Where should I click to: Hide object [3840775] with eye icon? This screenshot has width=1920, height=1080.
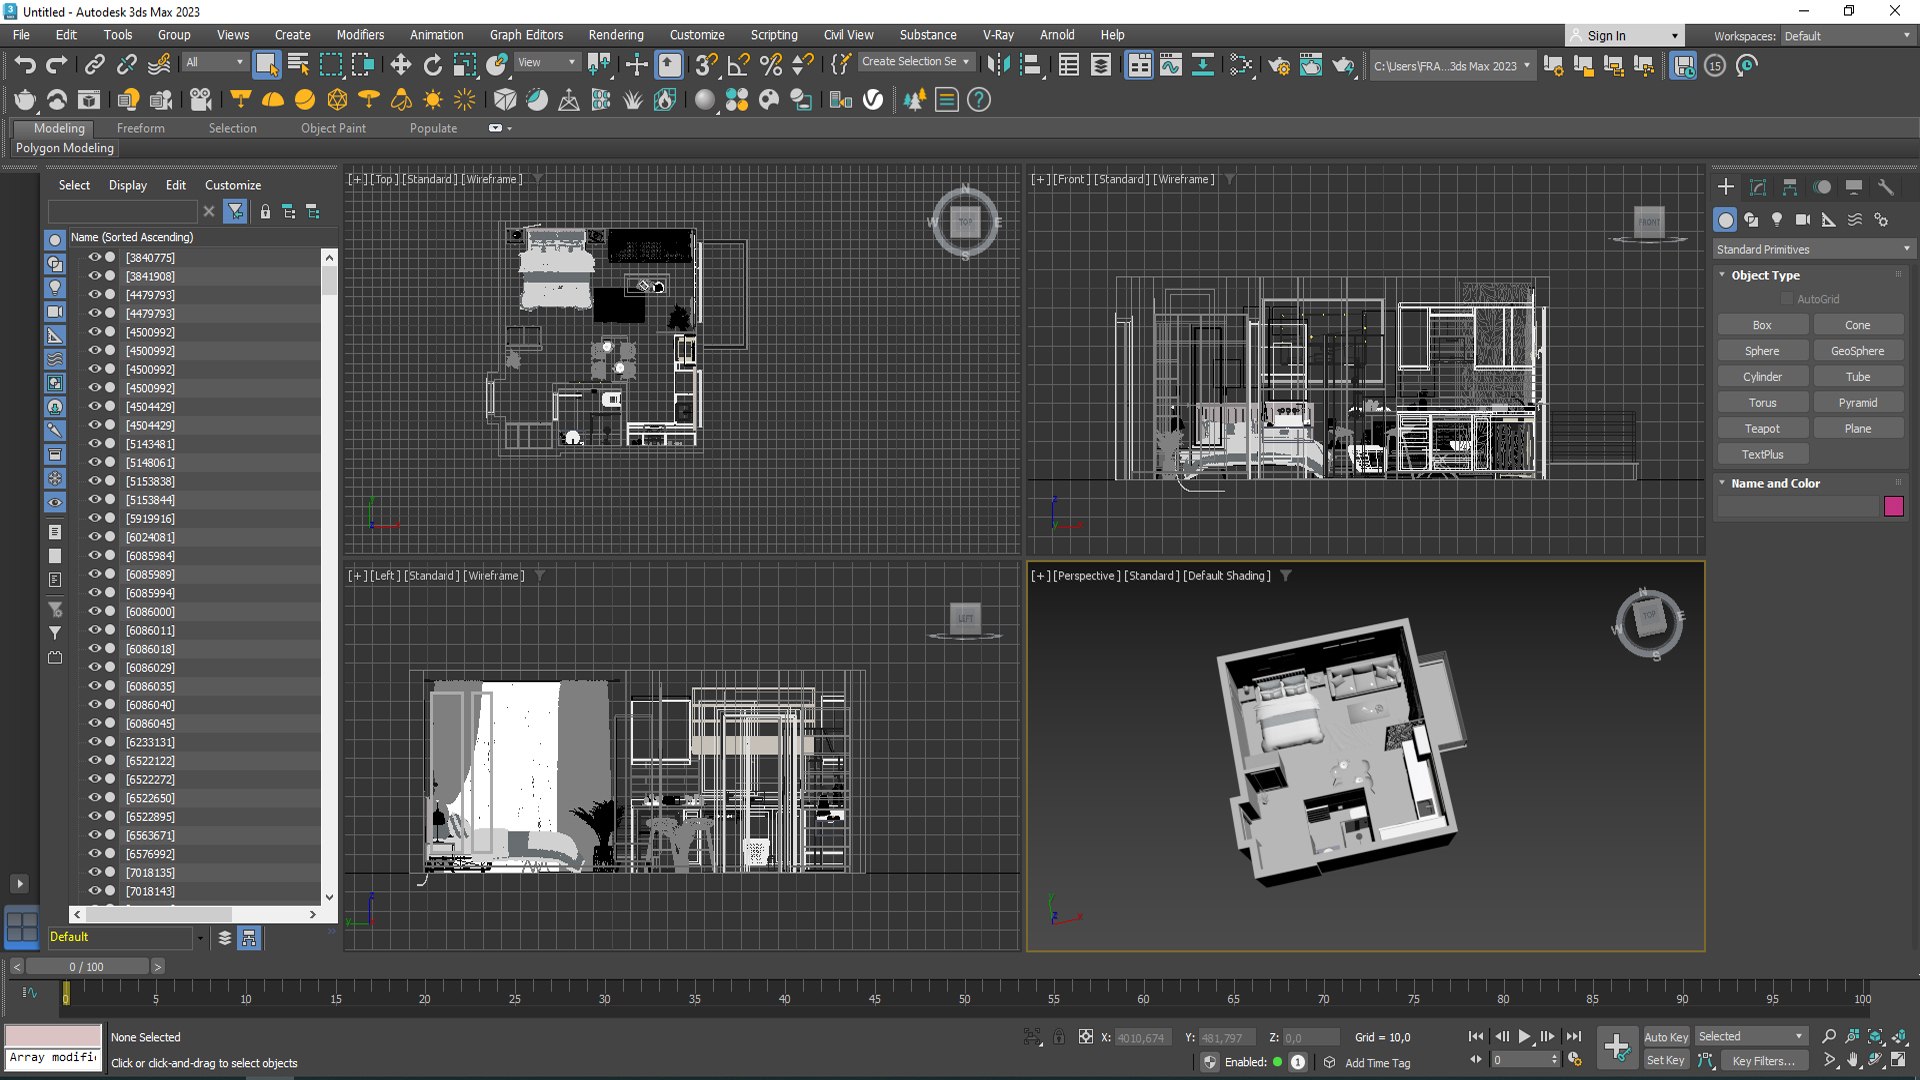(x=95, y=257)
